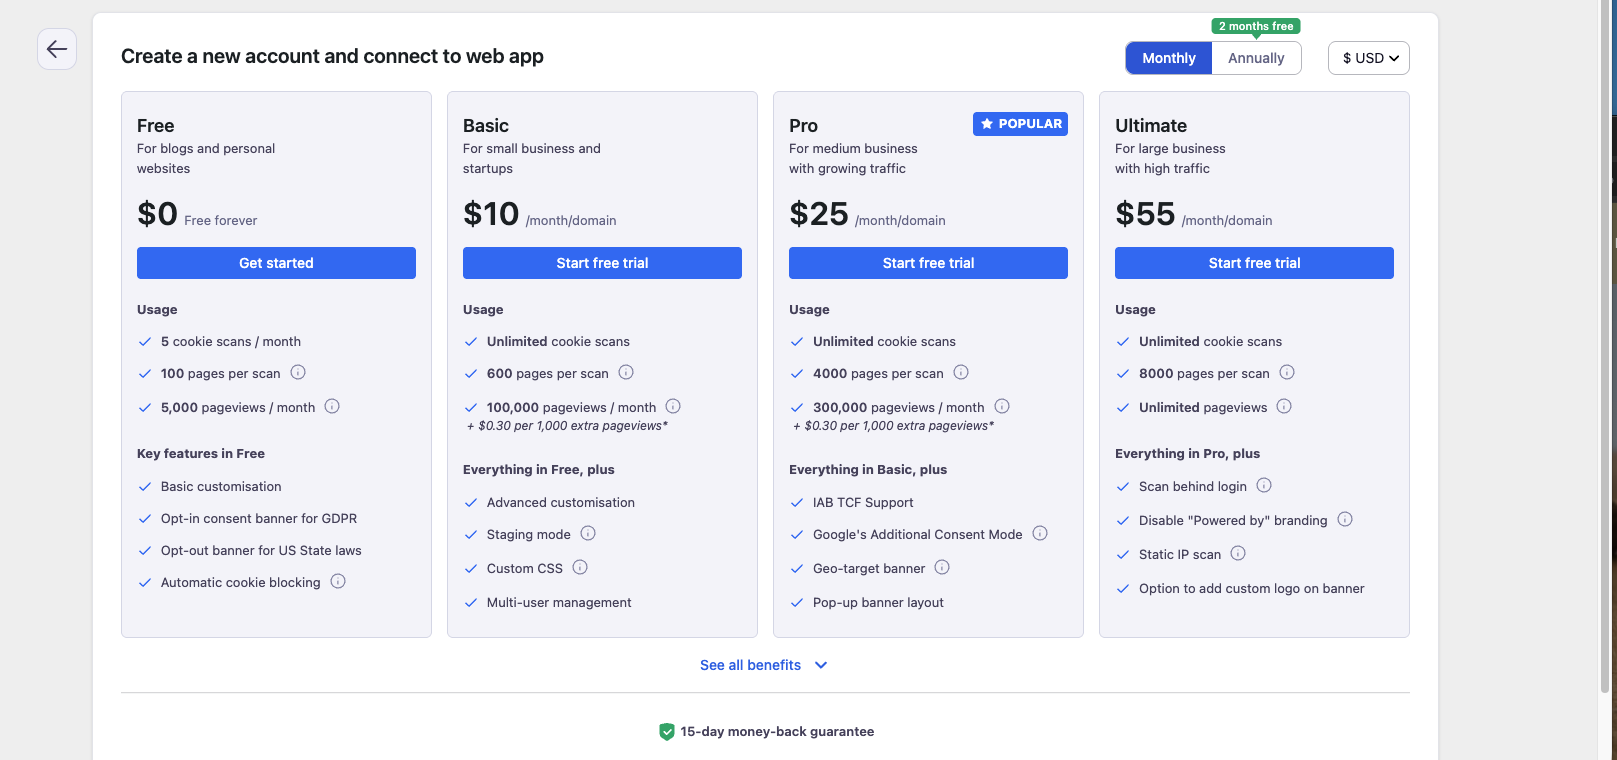This screenshot has width=1617, height=760.
Task: Click "Option to add custom logo on banner"
Action: coord(1251,589)
